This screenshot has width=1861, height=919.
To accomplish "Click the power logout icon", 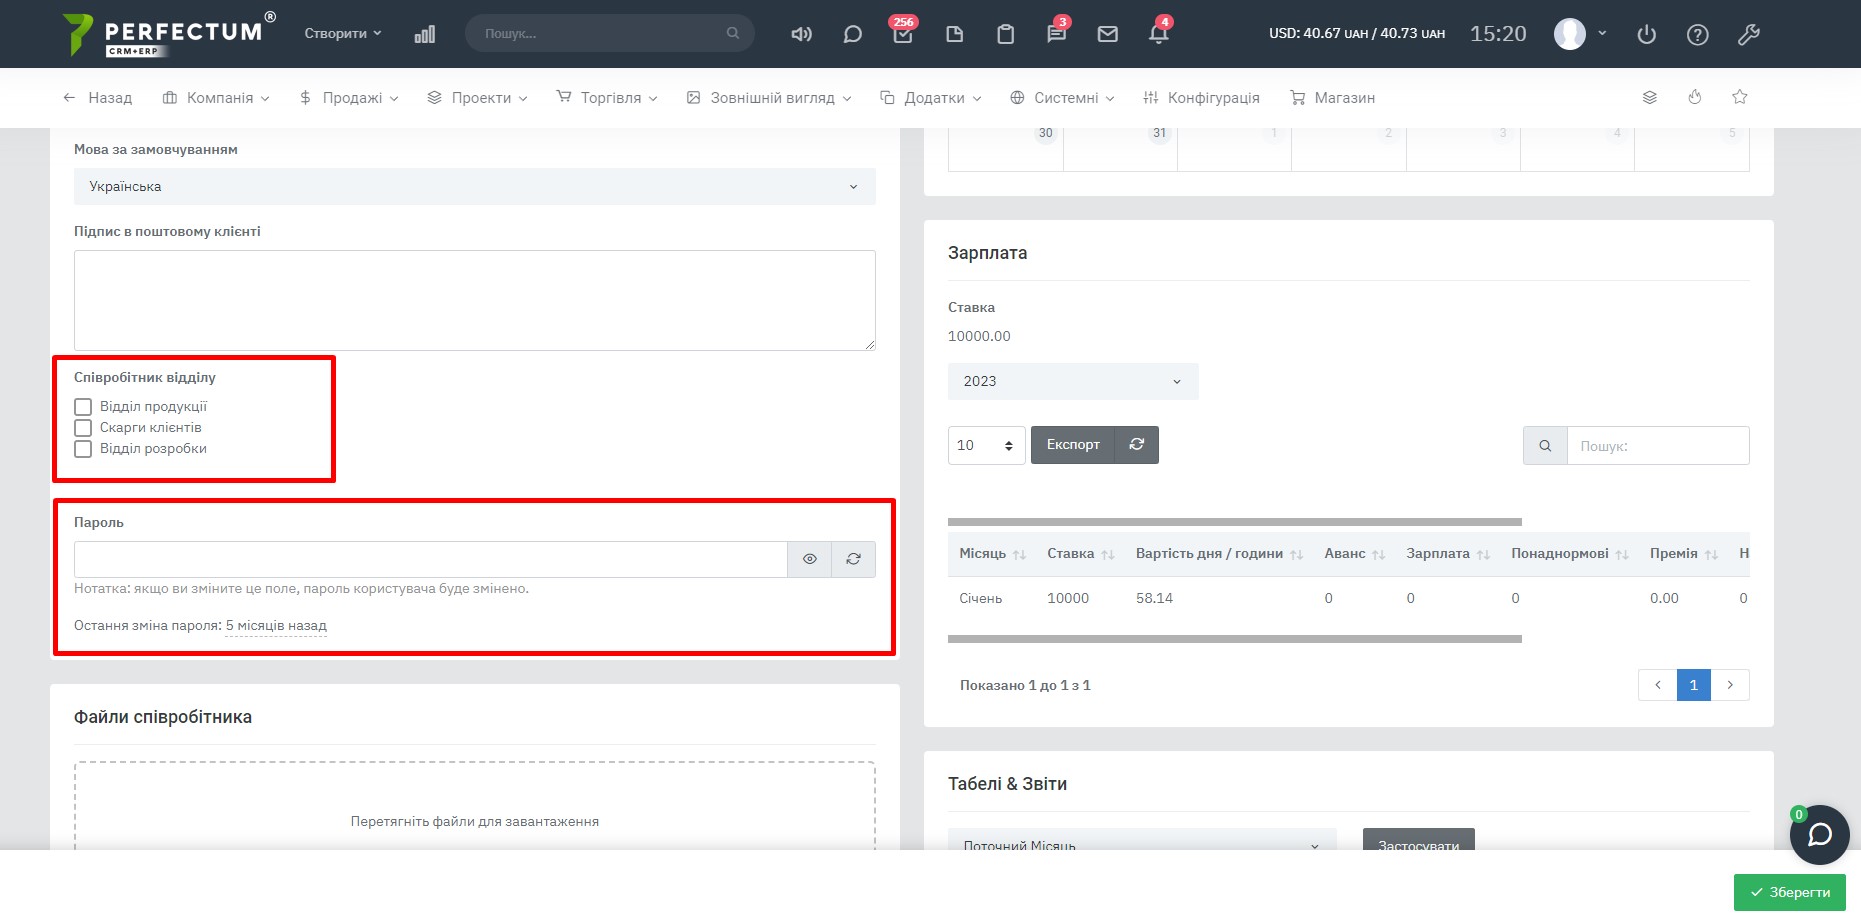I will click(1646, 34).
